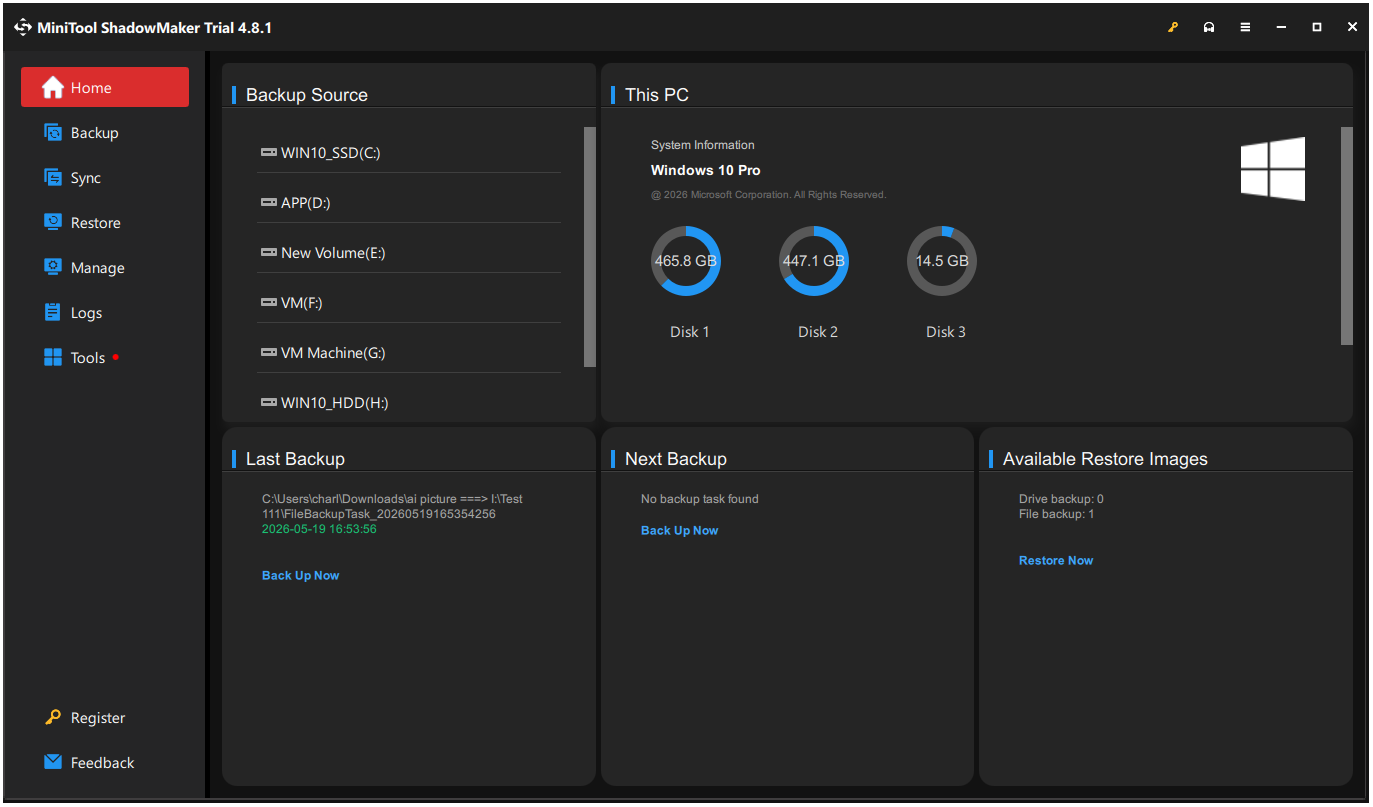The image size is (1373, 807).
Task: Open the Feedback label in sidebar
Action: [x=102, y=763]
